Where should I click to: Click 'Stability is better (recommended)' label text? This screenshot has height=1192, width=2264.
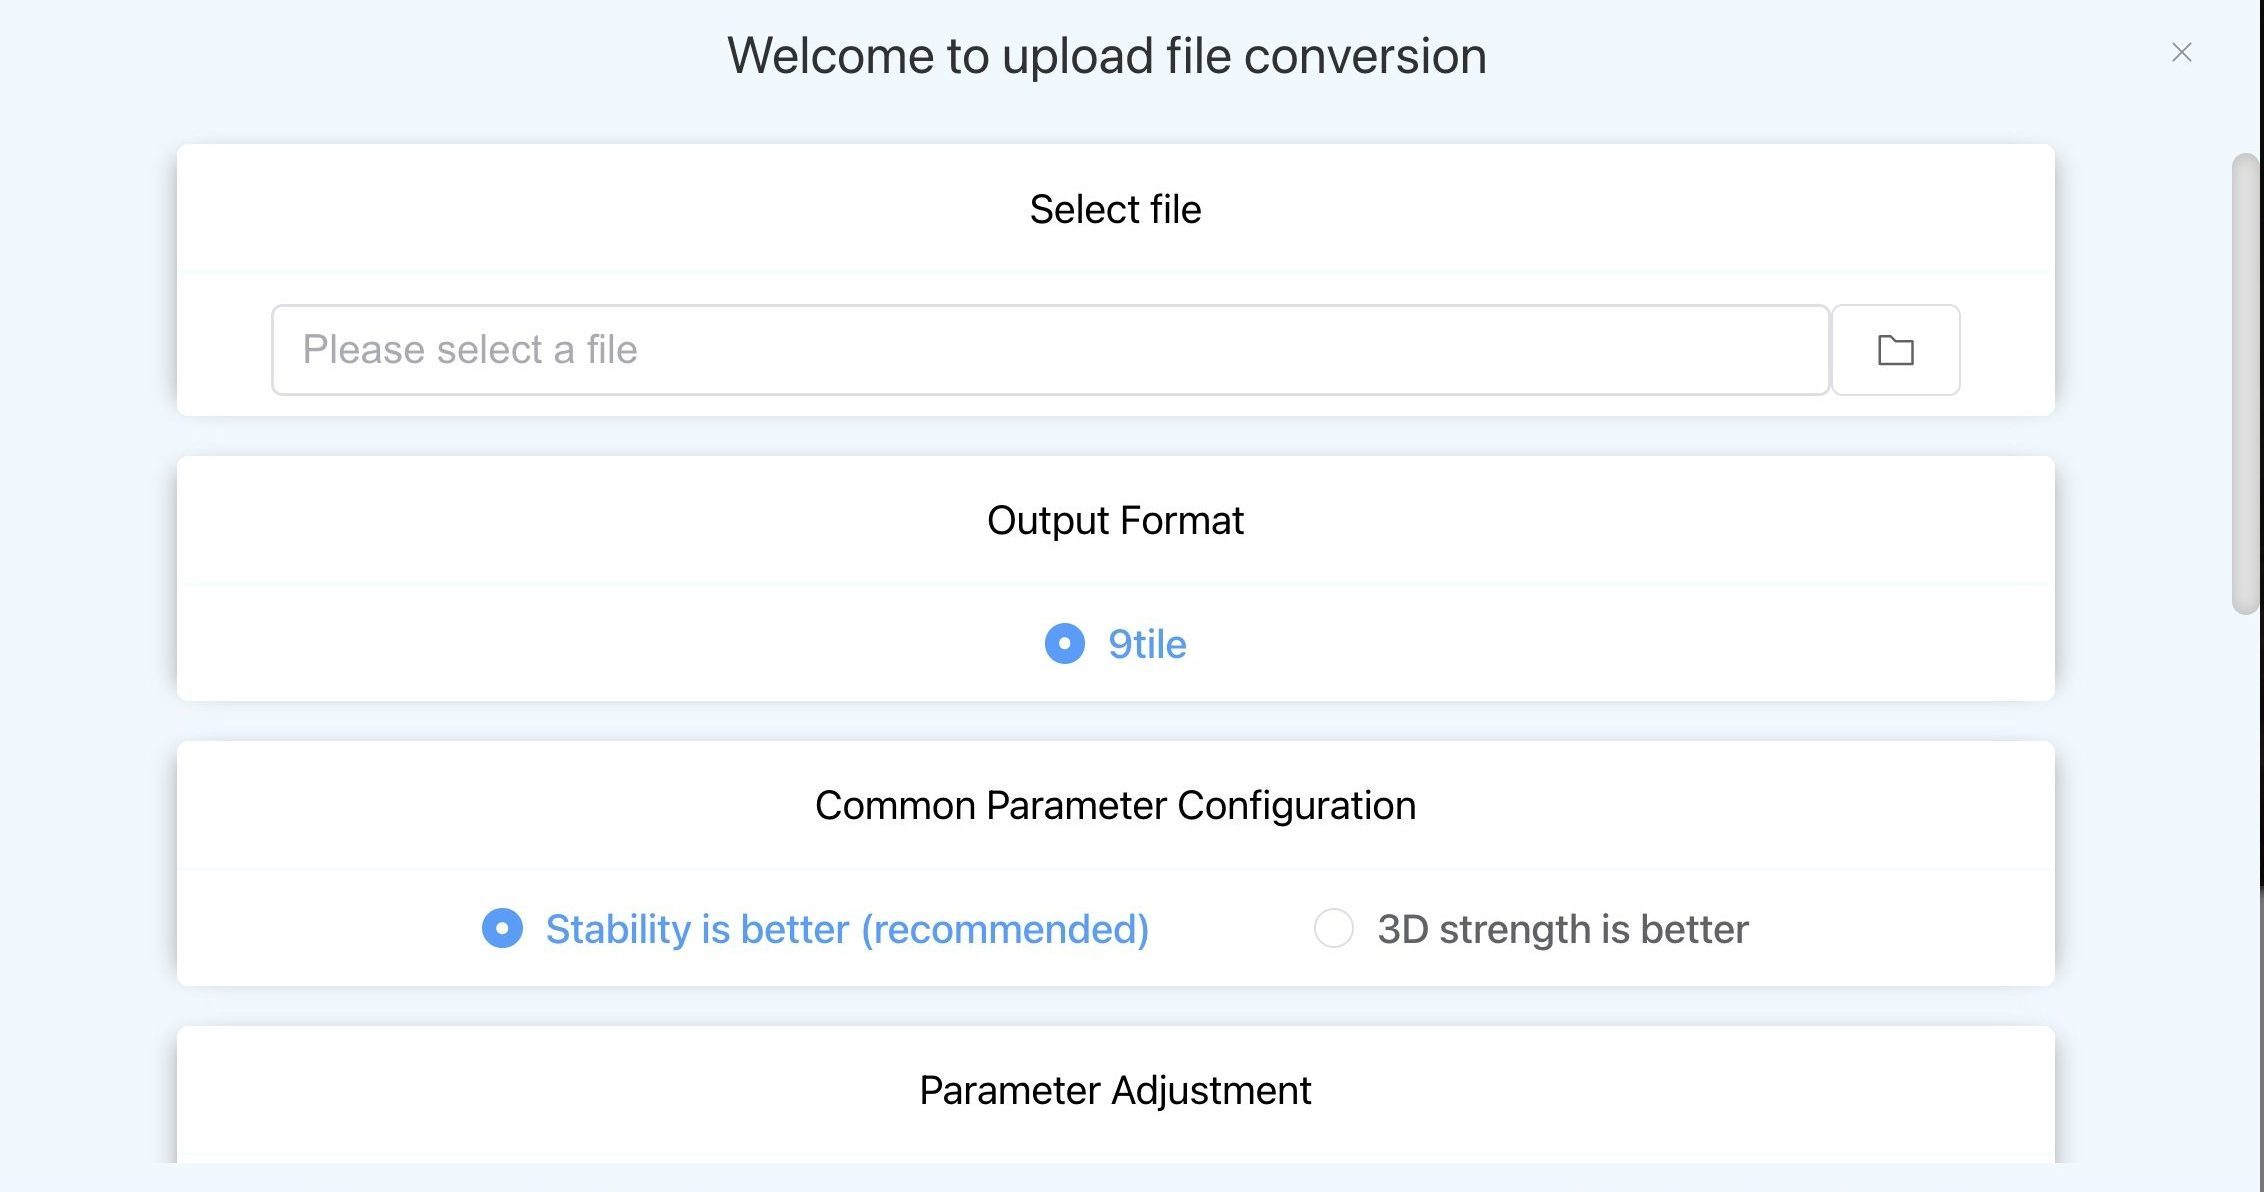tap(847, 929)
